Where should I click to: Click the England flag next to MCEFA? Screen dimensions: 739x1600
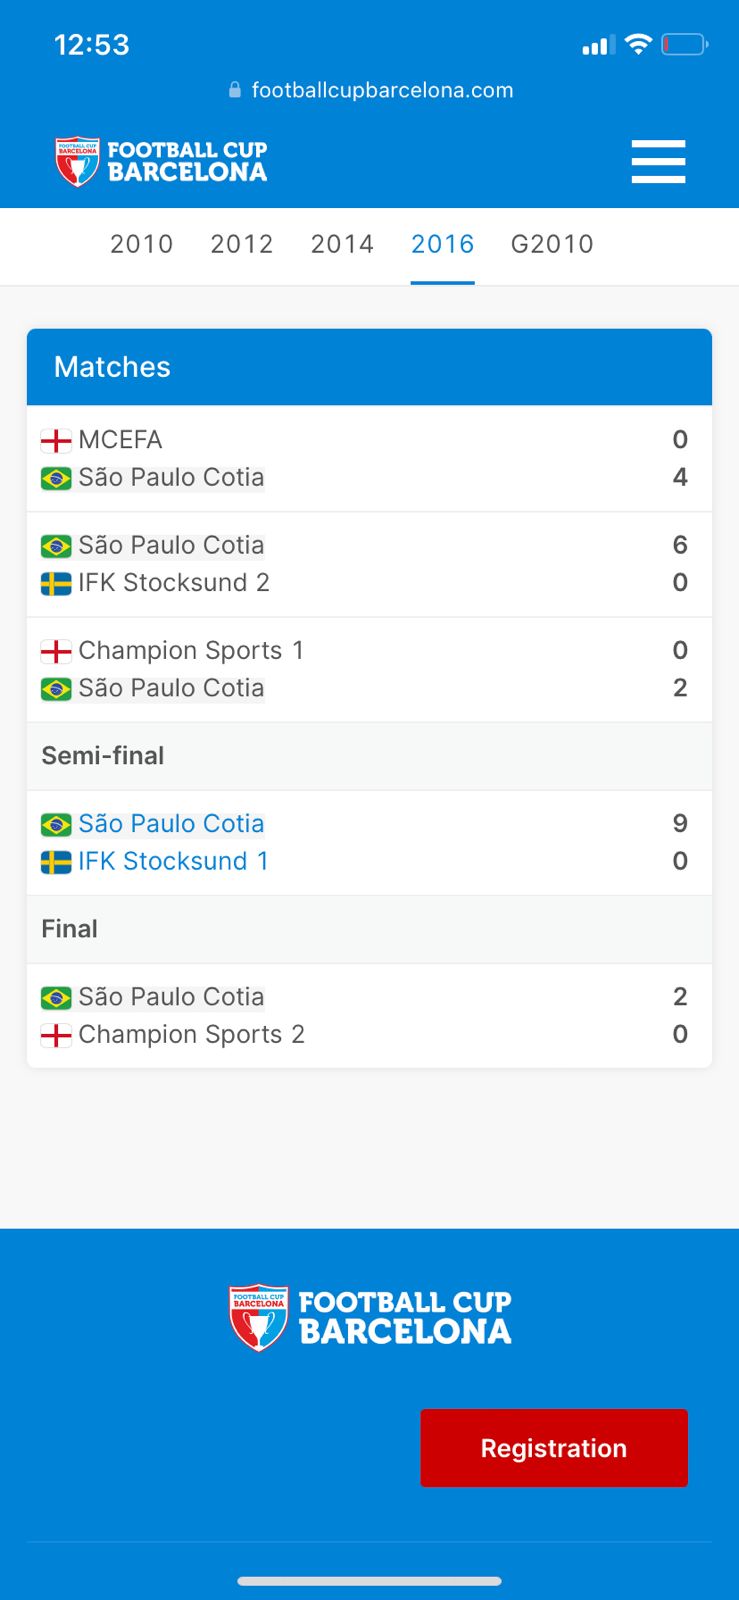(x=56, y=440)
